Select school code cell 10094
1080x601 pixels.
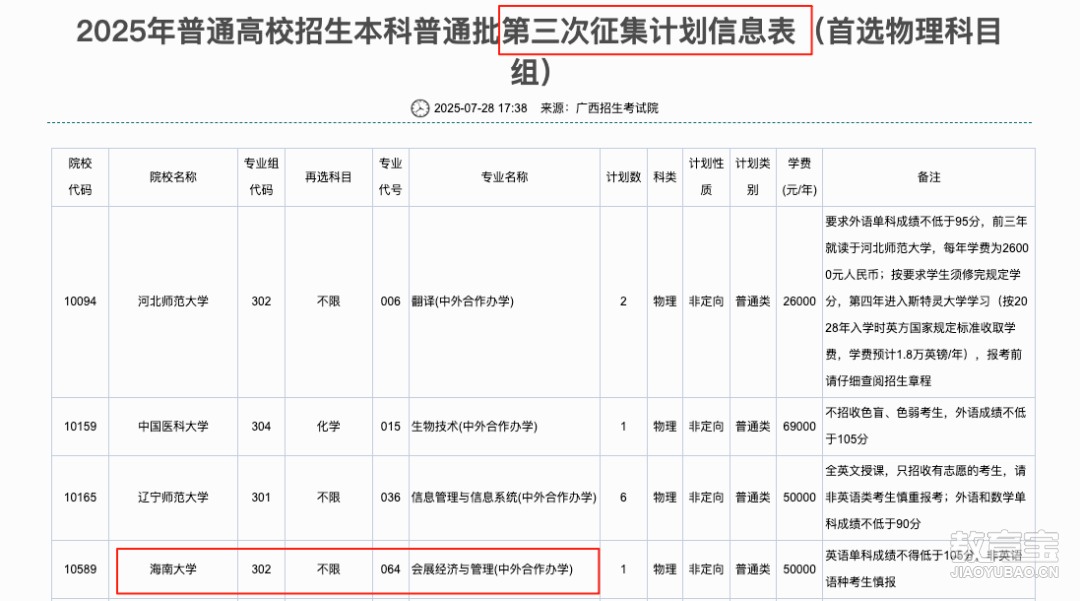pyautogui.click(x=80, y=302)
